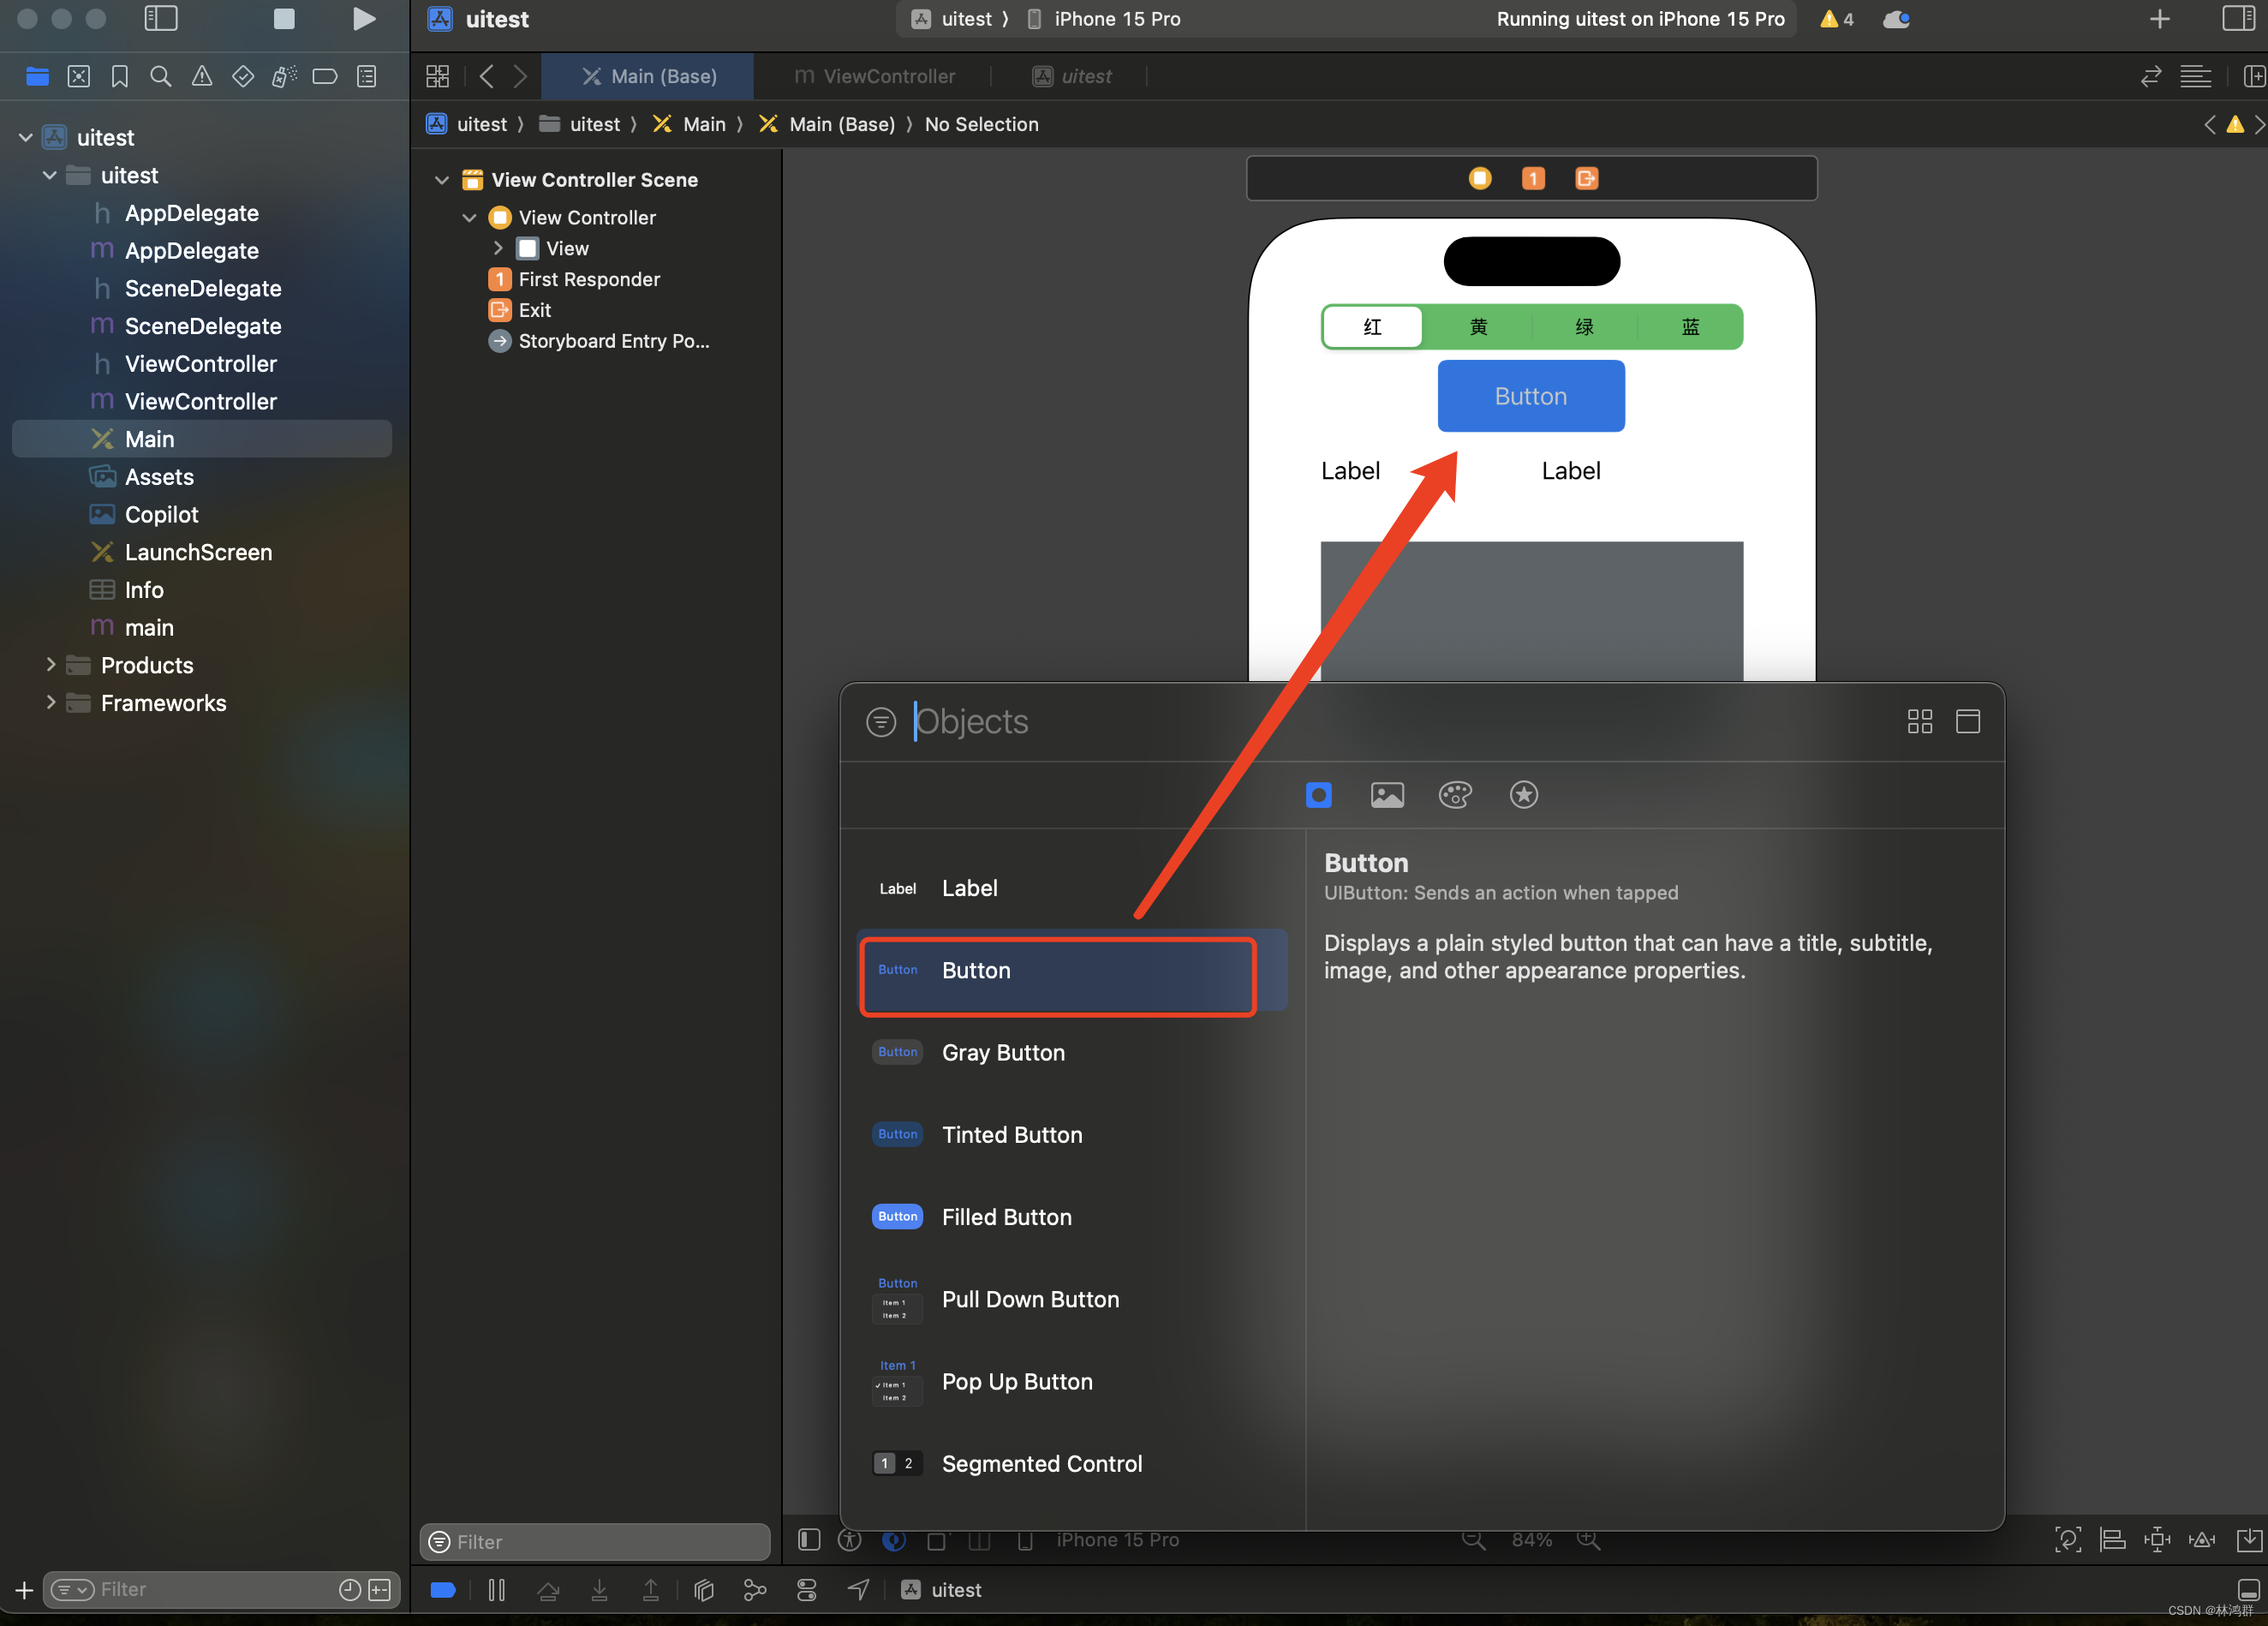Show the image library category

click(1387, 795)
